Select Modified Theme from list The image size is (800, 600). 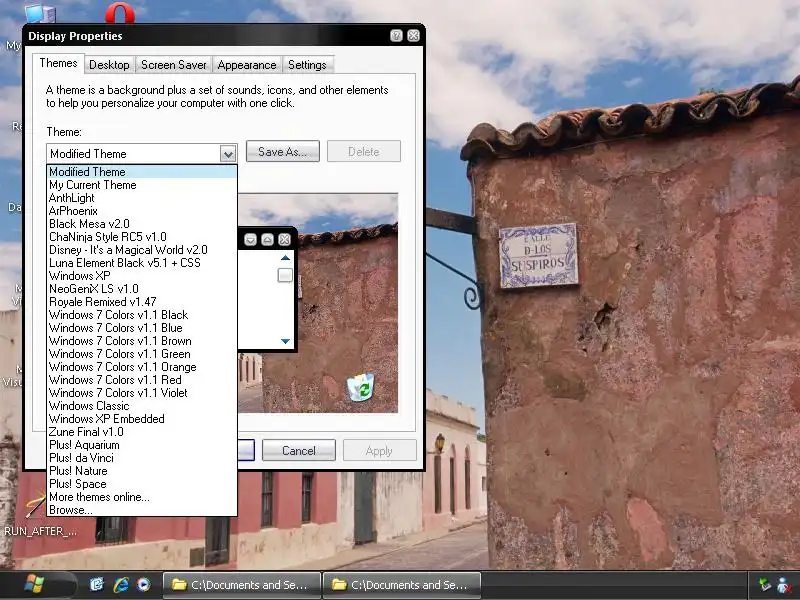[142, 172]
